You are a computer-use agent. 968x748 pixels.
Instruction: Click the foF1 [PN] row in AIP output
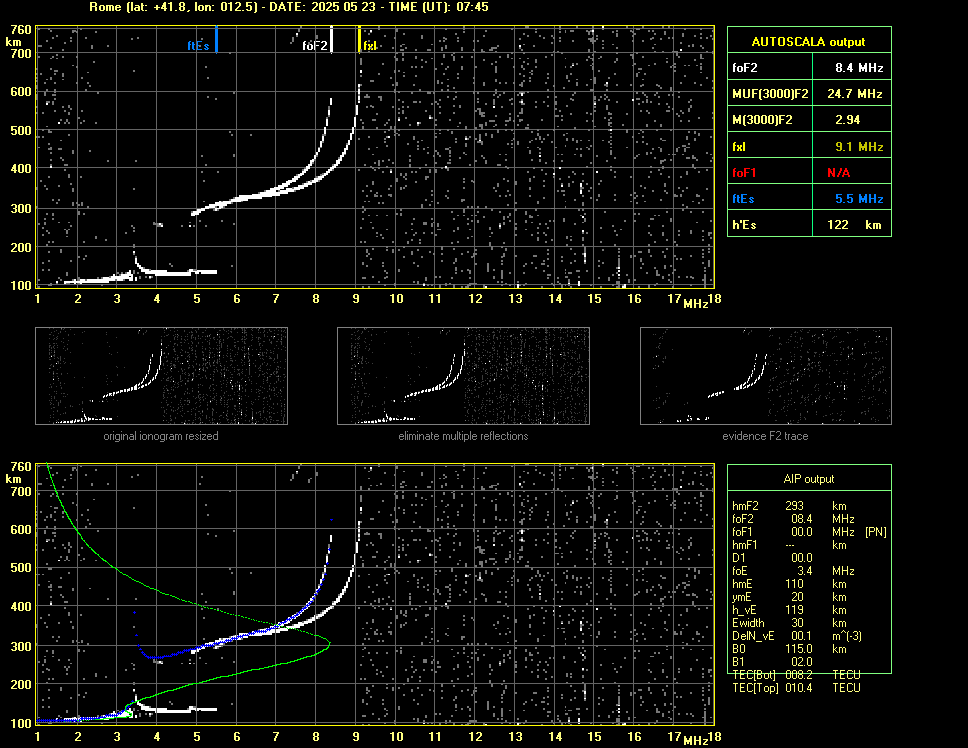coord(809,532)
